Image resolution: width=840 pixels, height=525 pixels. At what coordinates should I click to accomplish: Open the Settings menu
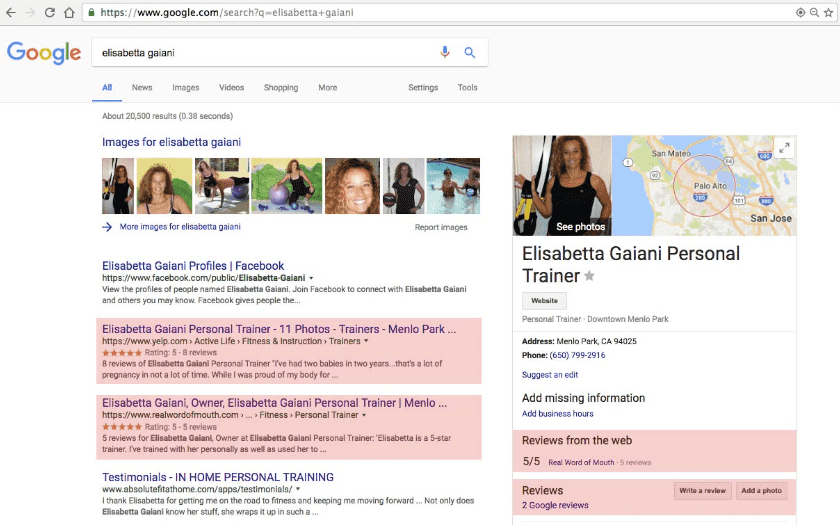(423, 87)
